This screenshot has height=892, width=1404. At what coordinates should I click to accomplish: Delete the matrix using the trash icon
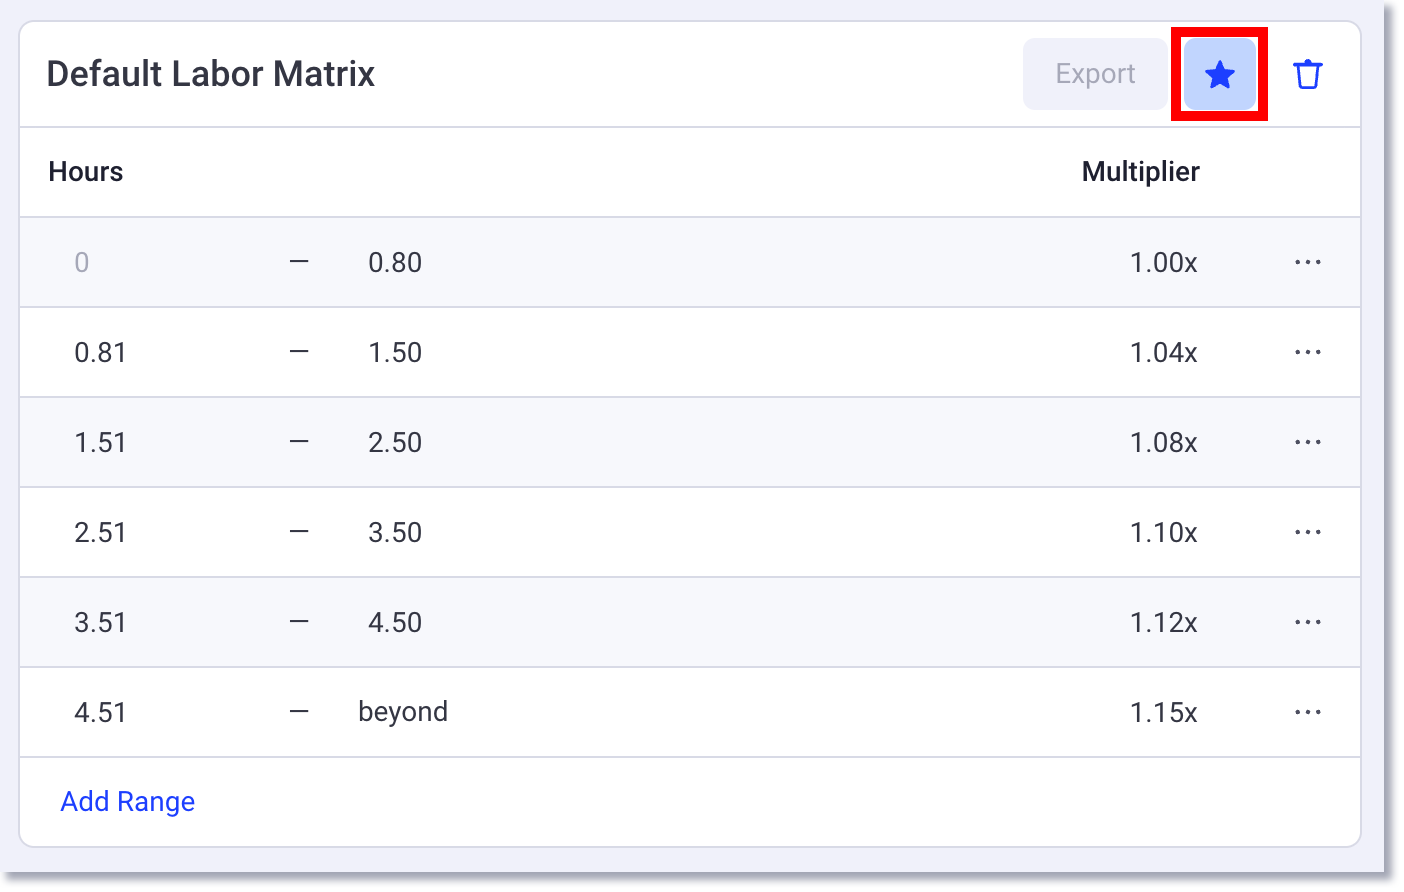tap(1310, 74)
